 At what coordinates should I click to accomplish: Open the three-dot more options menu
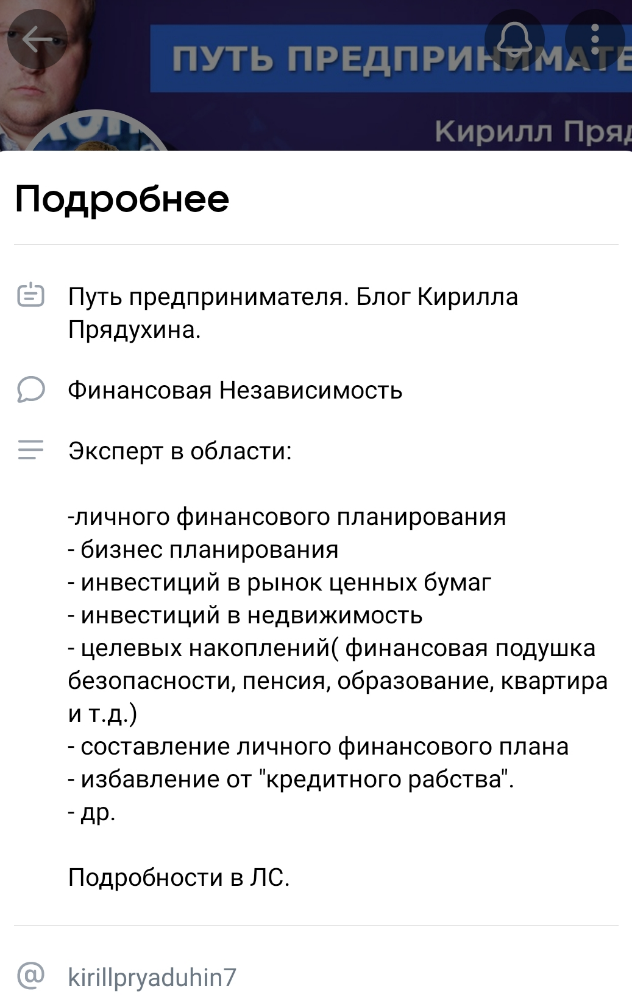(x=594, y=40)
